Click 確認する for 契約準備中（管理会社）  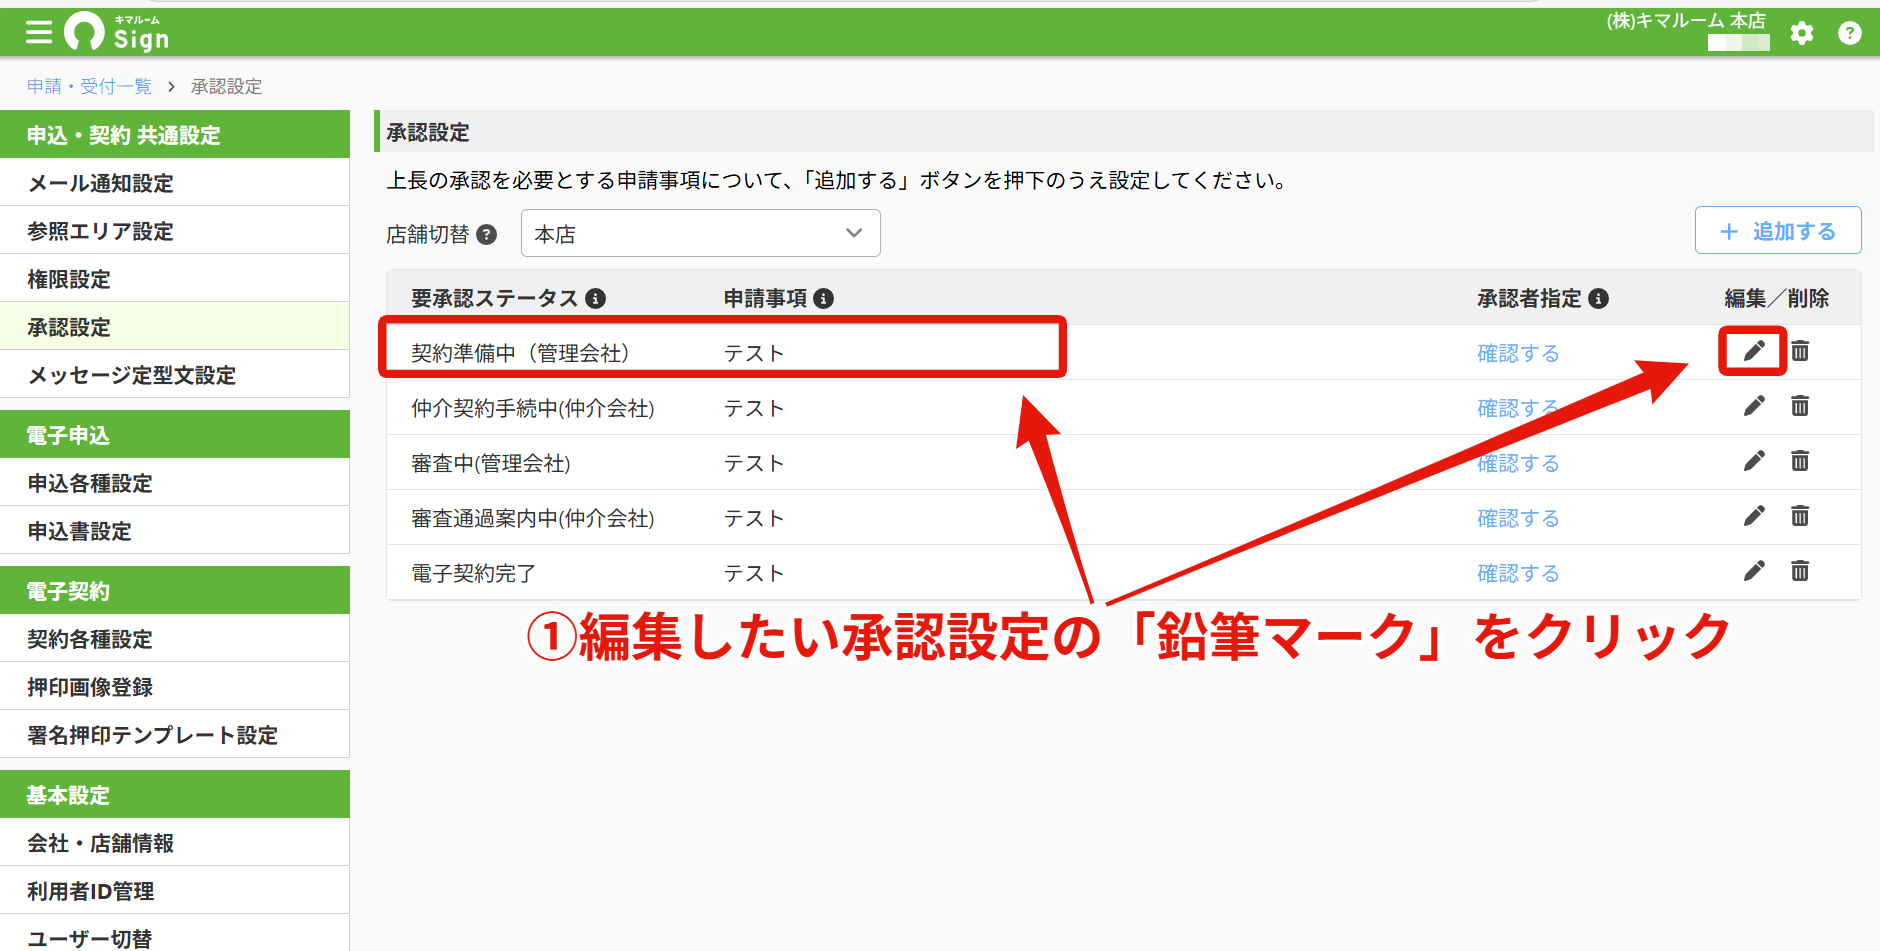click(1518, 353)
